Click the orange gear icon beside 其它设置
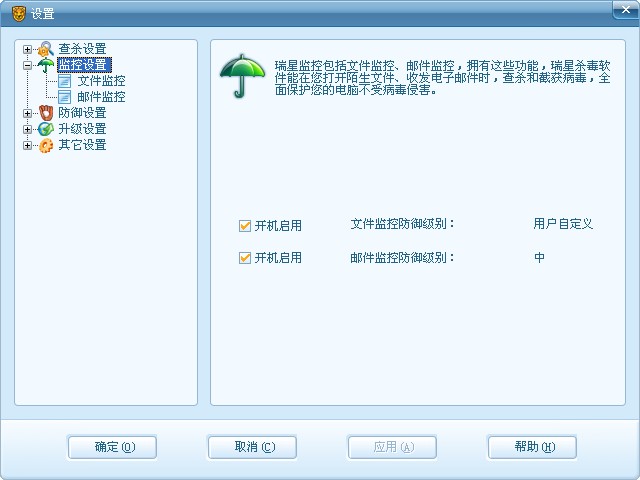 pyautogui.click(x=46, y=145)
